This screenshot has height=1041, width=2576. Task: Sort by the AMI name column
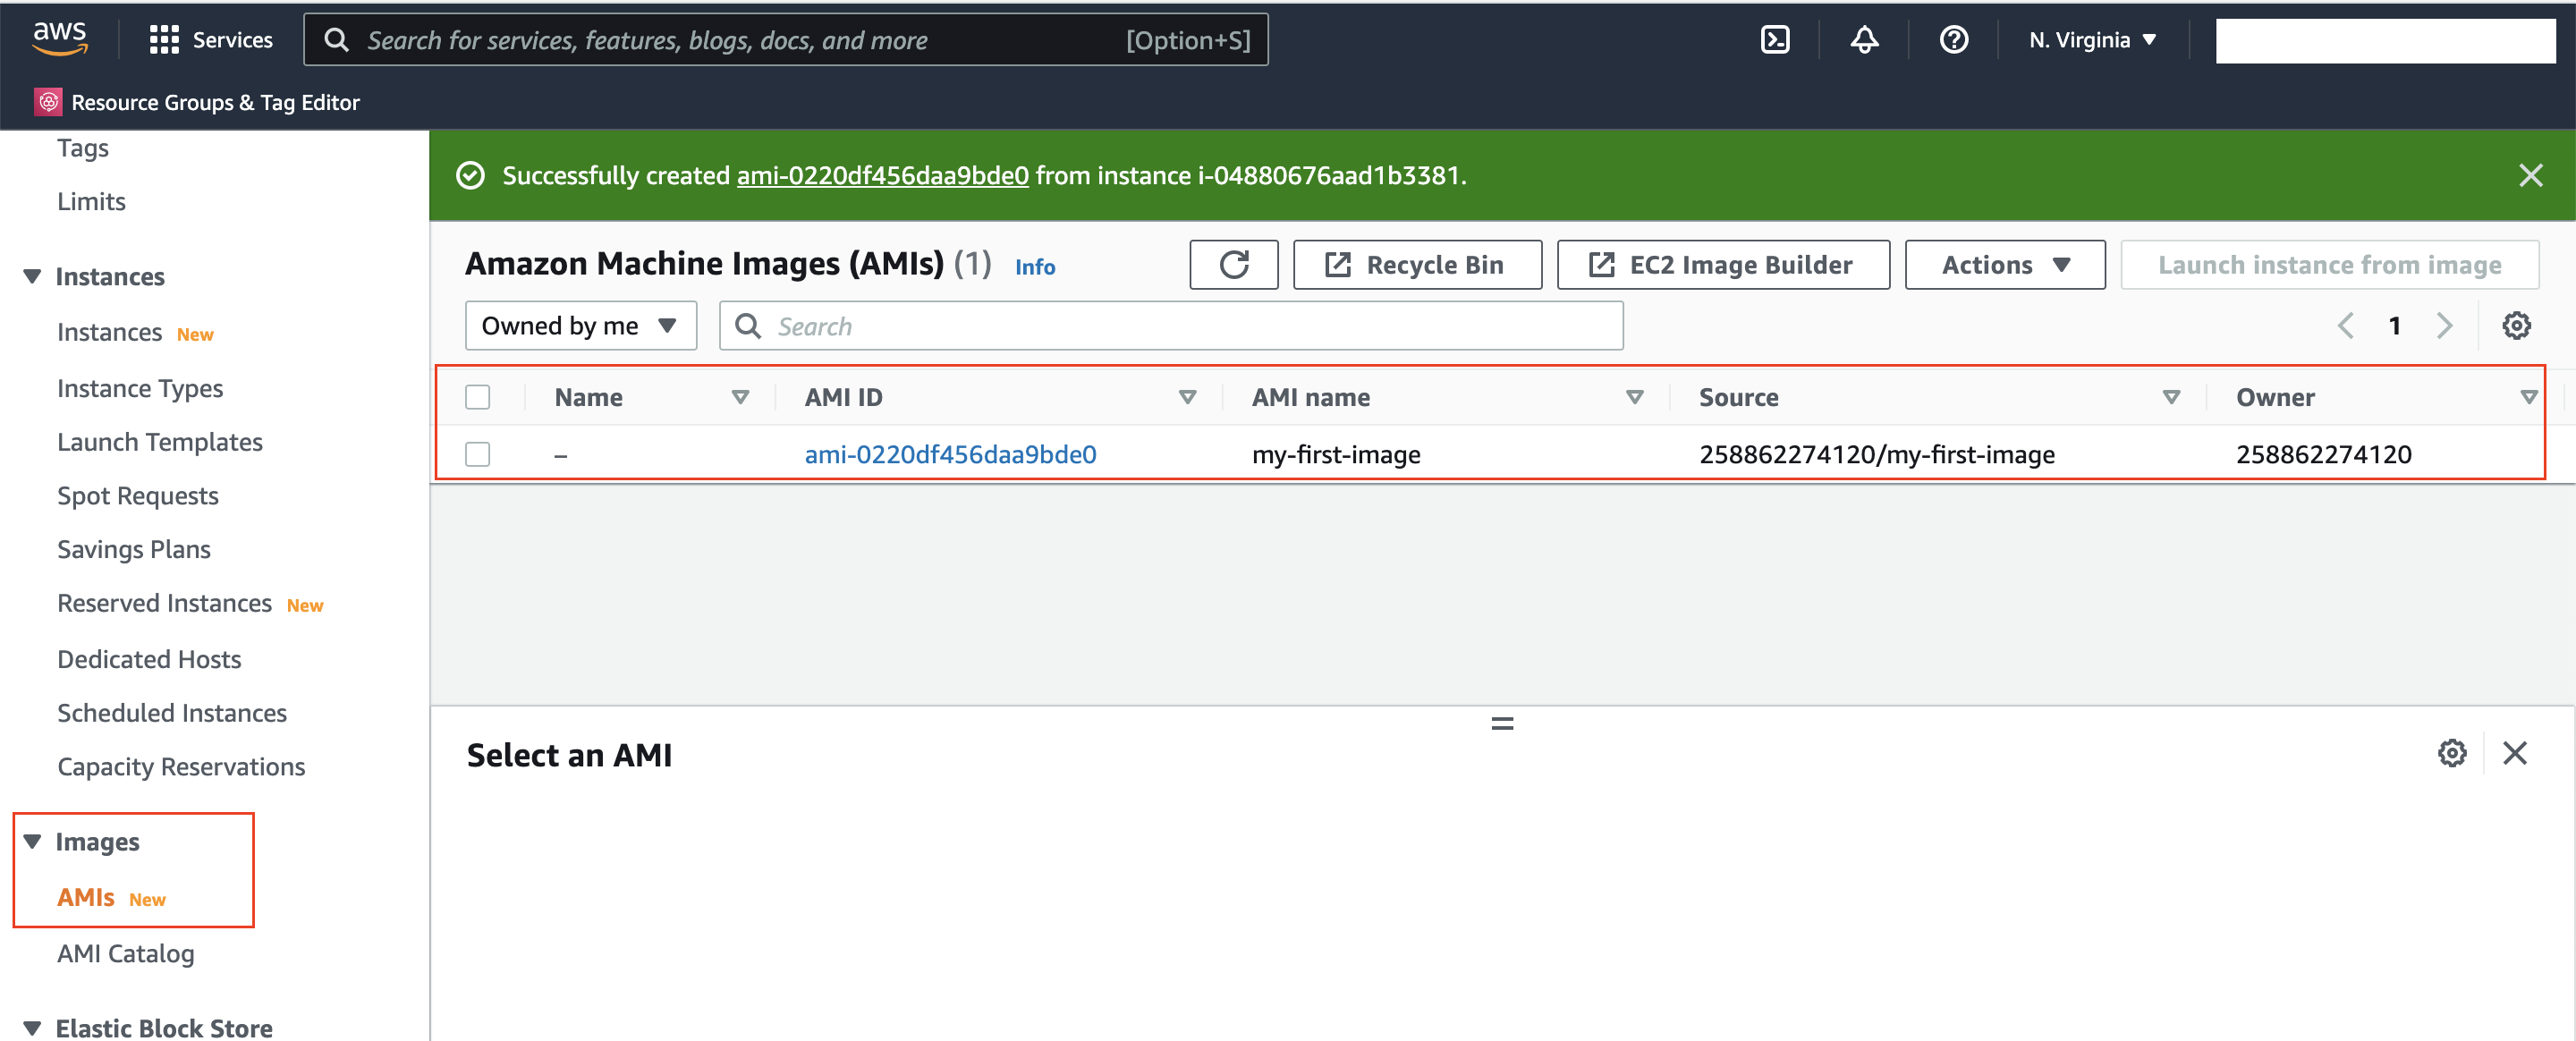[1634, 397]
